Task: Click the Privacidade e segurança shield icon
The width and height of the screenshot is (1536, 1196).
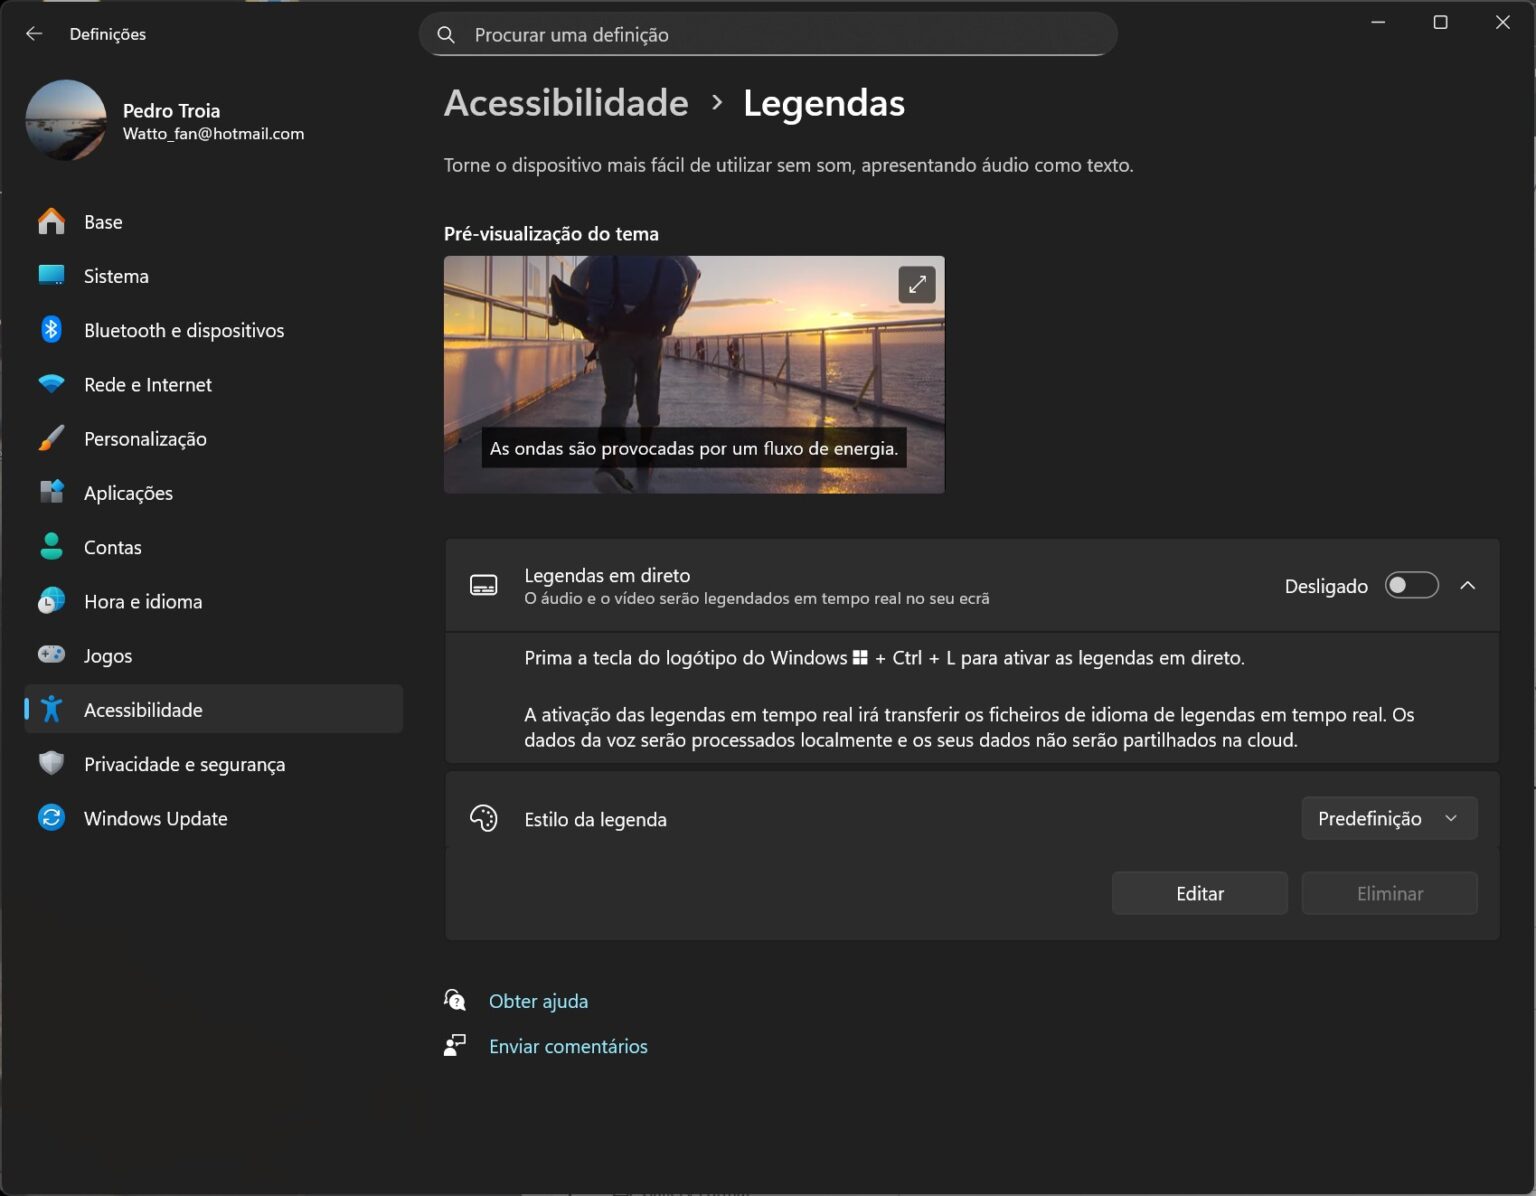Action: tap(51, 763)
